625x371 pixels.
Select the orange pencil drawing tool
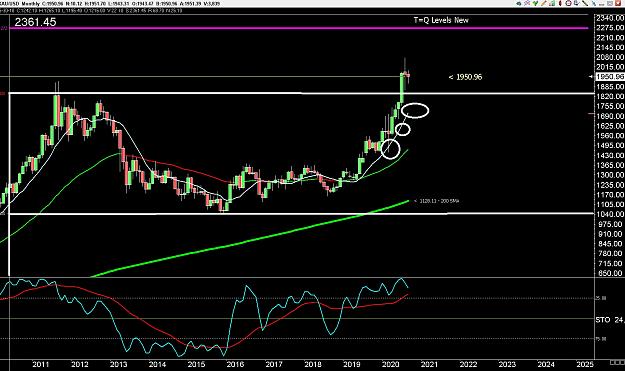544,3
